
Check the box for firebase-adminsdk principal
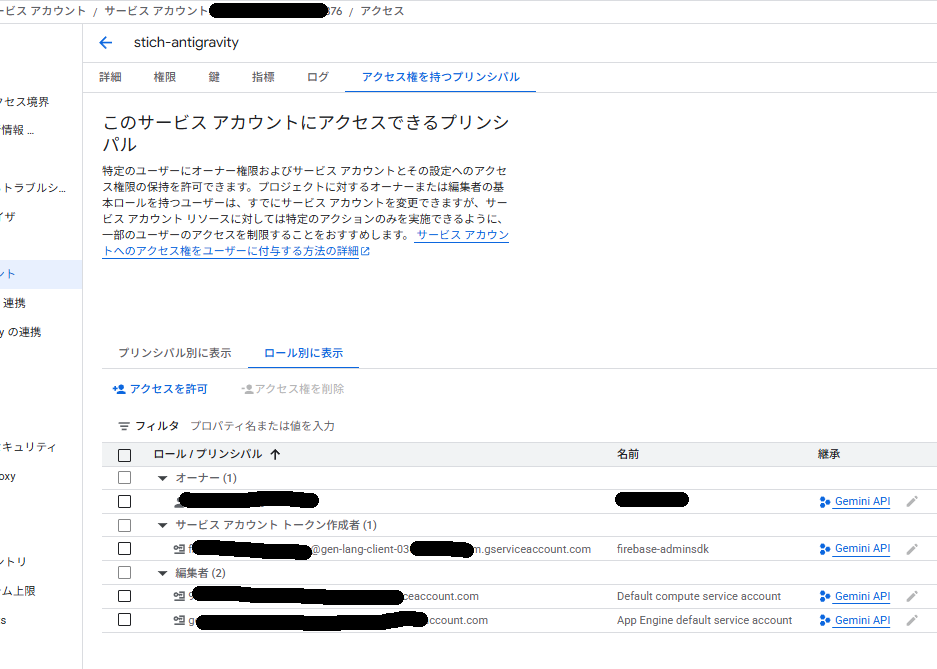click(x=125, y=549)
